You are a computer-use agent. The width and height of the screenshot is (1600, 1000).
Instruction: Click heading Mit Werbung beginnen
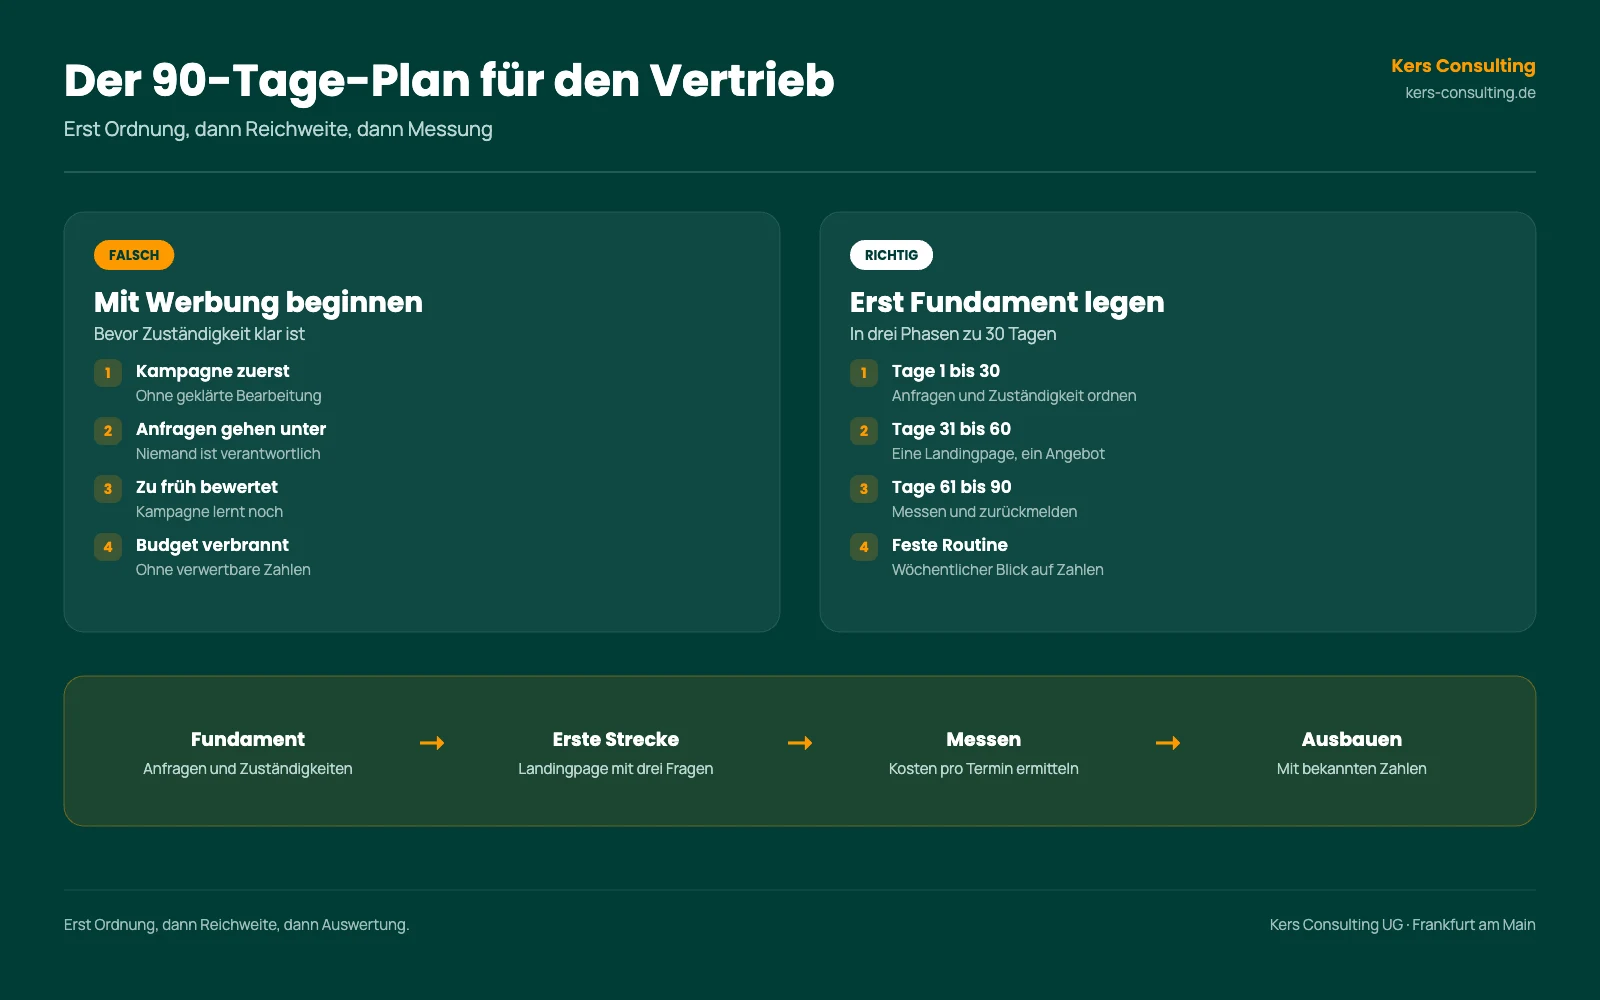click(258, 302)
